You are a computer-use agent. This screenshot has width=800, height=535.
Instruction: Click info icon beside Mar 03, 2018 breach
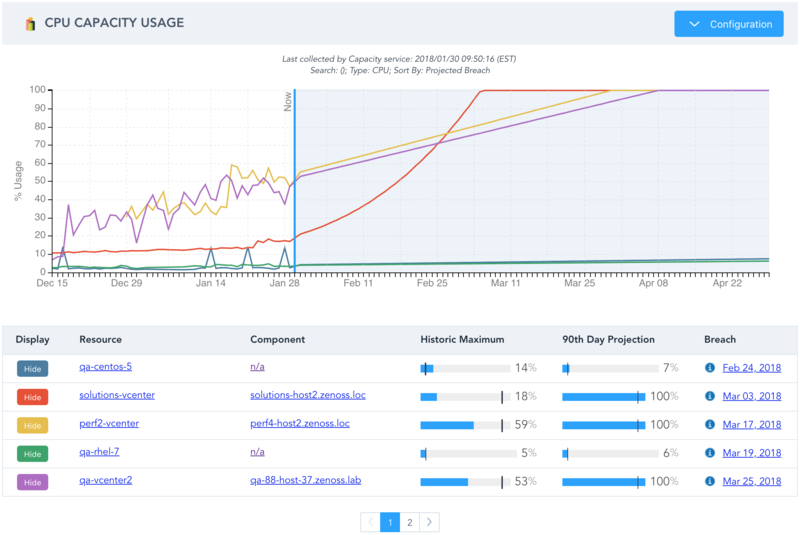tap(710, 396)
